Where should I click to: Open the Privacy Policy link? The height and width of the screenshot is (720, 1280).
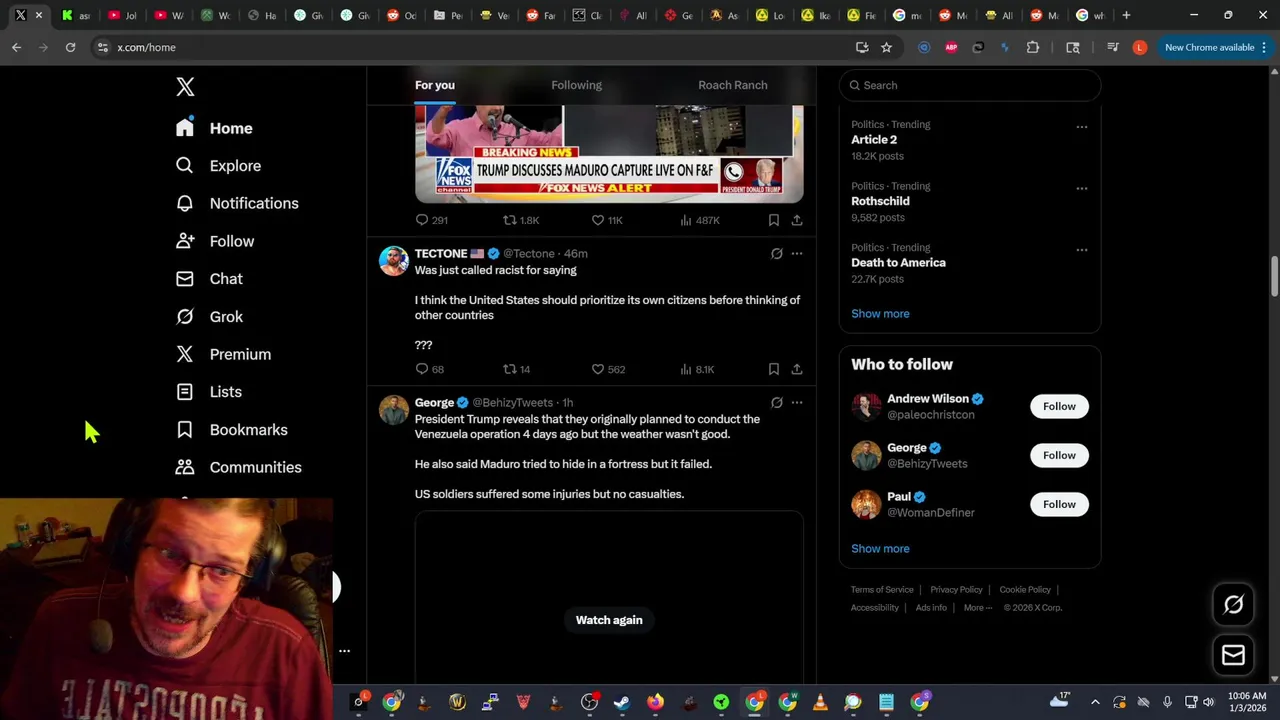click(x=956, y=590)
